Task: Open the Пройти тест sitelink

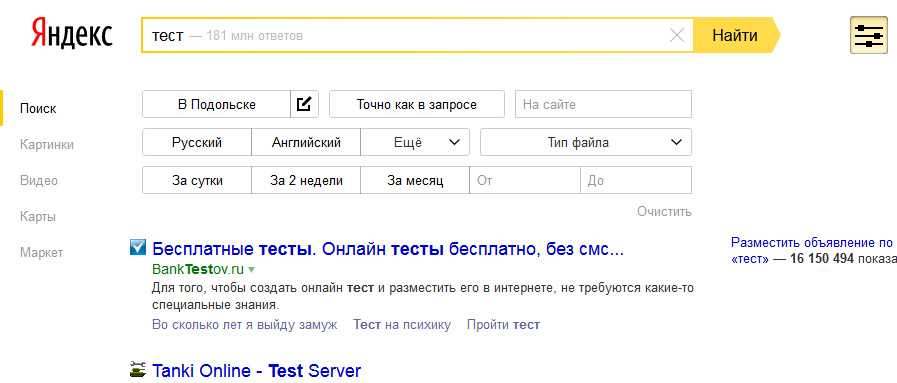Action: [503, 325]
